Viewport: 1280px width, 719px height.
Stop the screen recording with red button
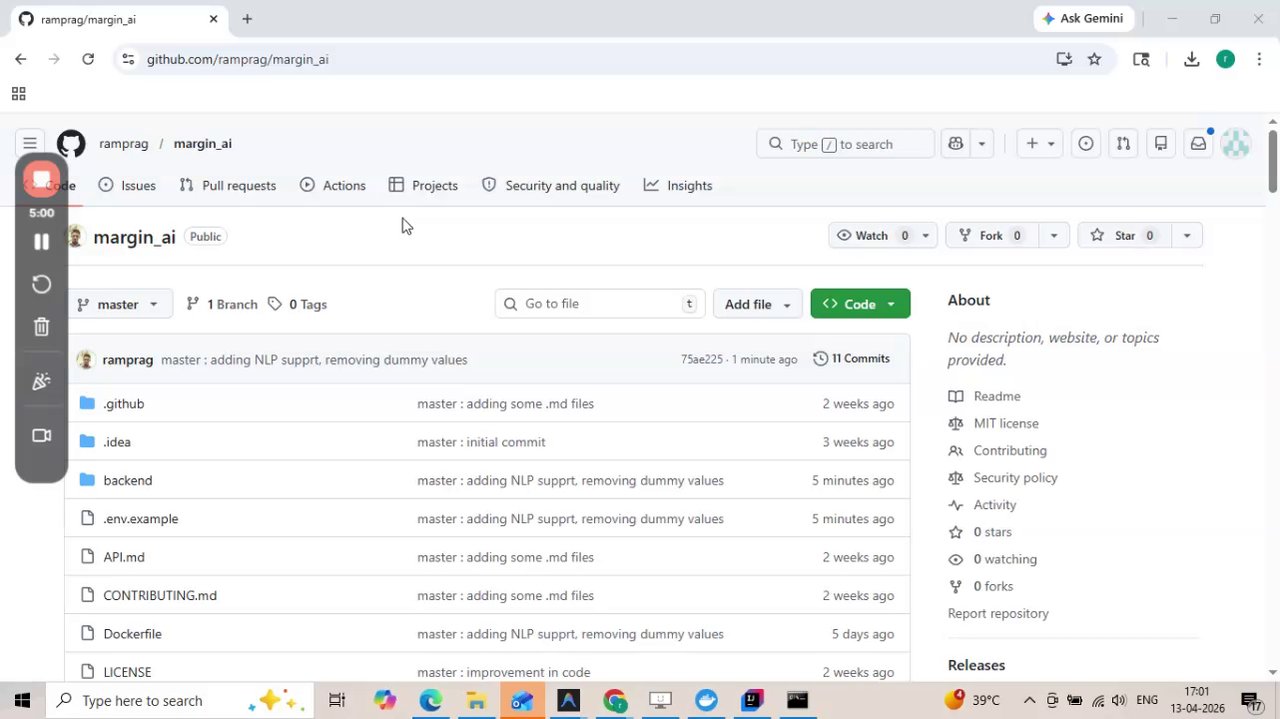tap(41, 180)
